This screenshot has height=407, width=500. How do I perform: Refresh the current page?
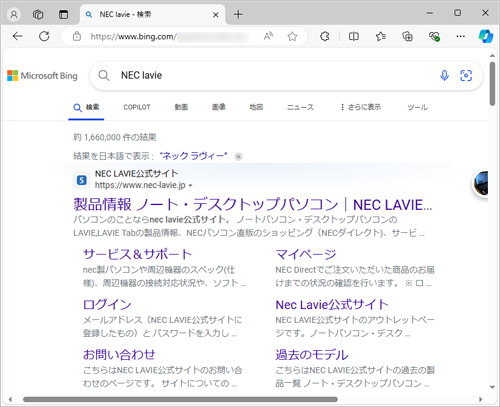pos(44,36)
